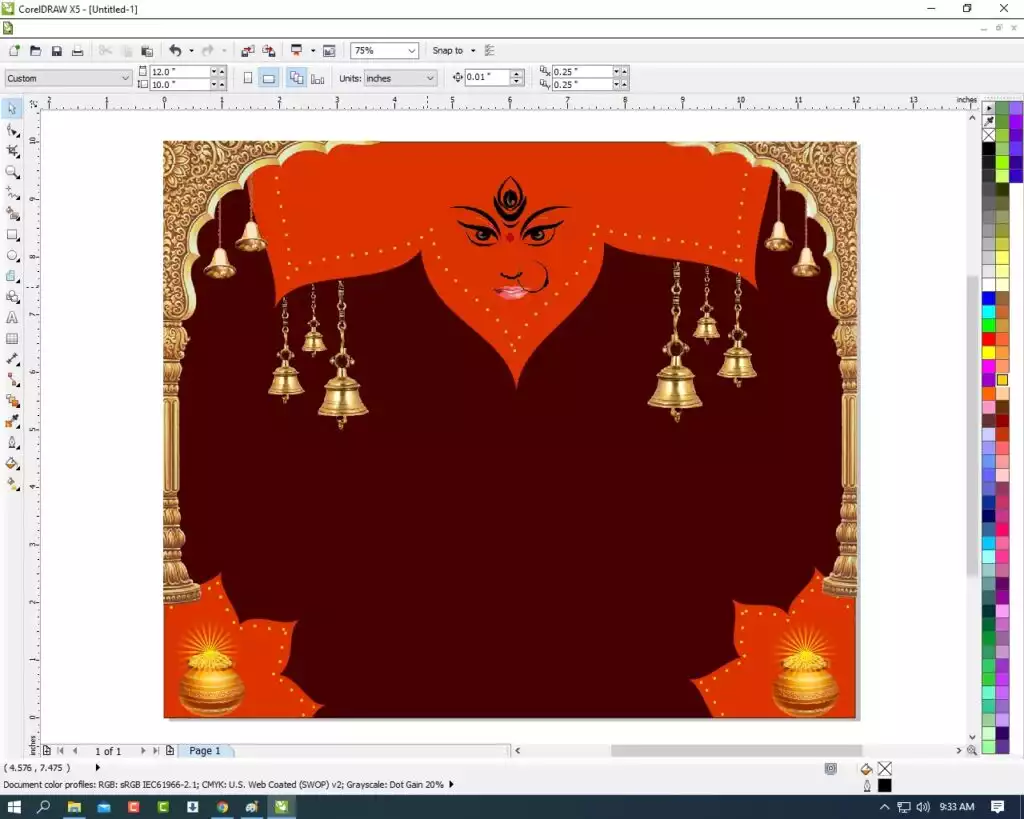Pick the yellow swatch in the palette
Viewport: 1024px width, 819px height.
coord(989,353)
